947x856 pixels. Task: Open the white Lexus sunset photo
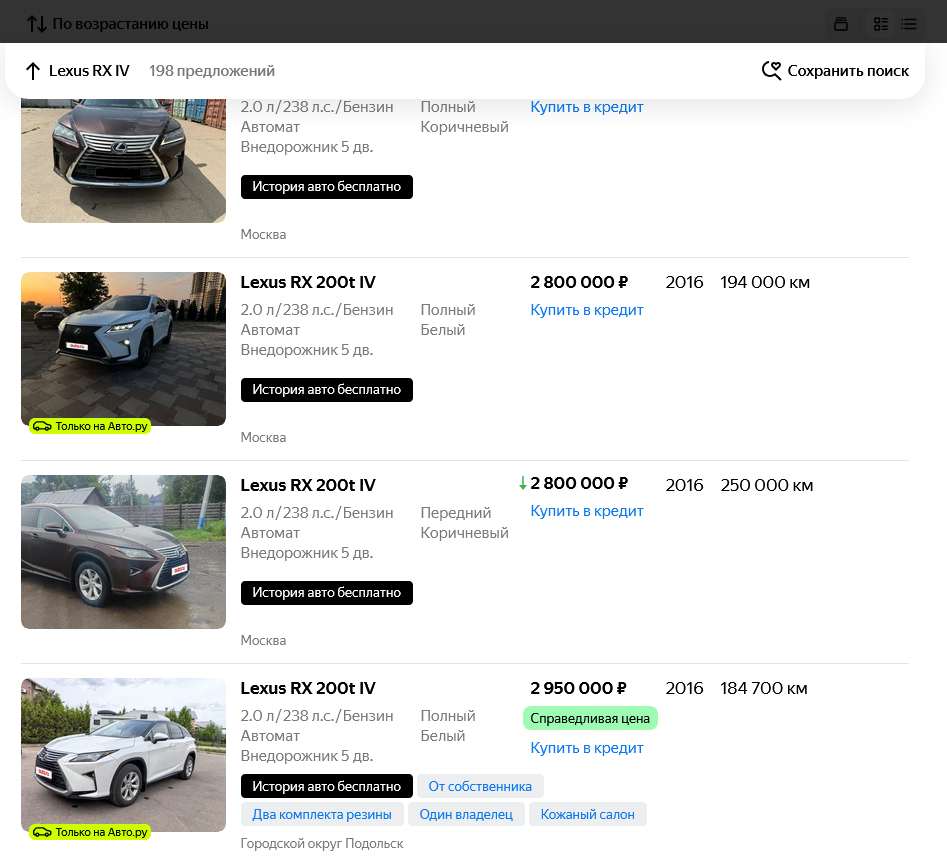tap(123, 349)
